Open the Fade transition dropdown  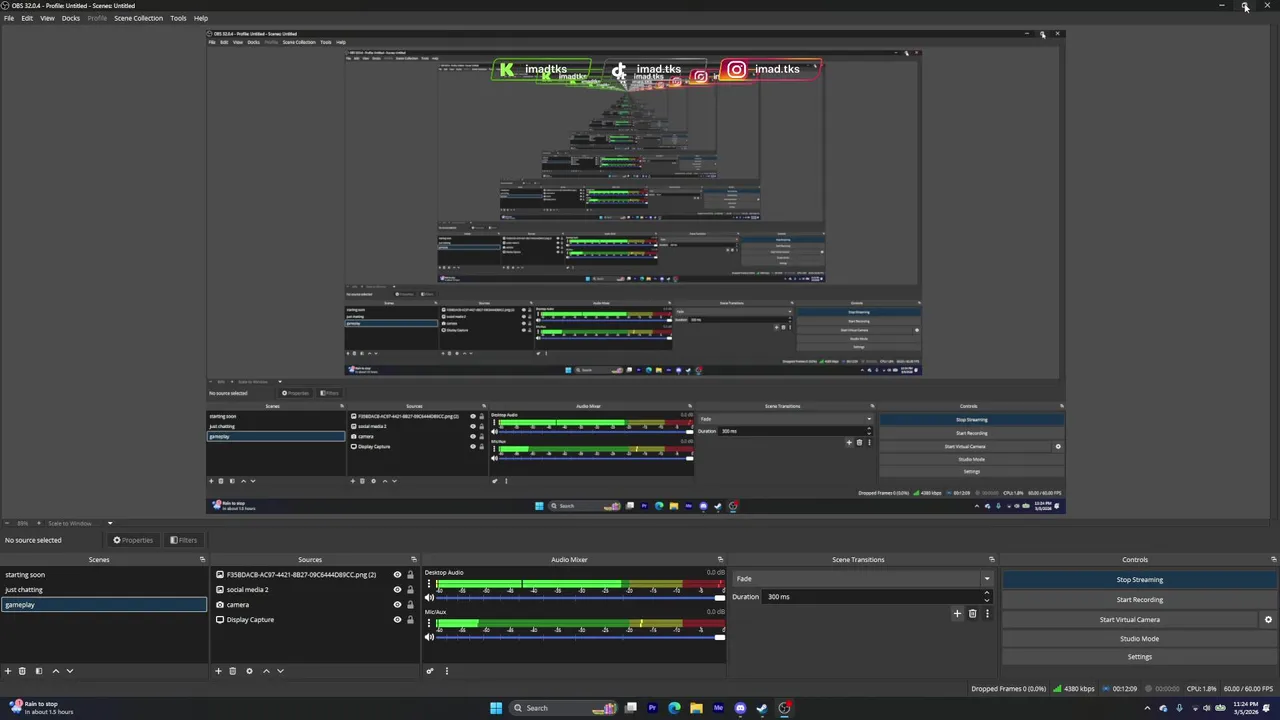pyautogui.click(x=863, y=579)
